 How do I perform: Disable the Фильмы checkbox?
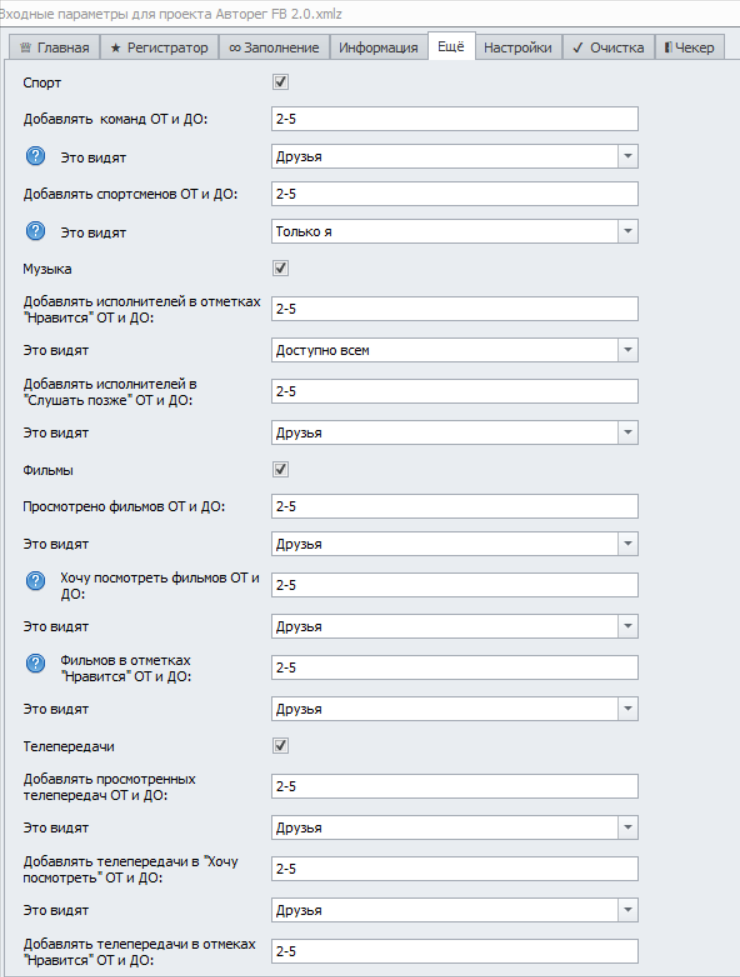point(280,469)
